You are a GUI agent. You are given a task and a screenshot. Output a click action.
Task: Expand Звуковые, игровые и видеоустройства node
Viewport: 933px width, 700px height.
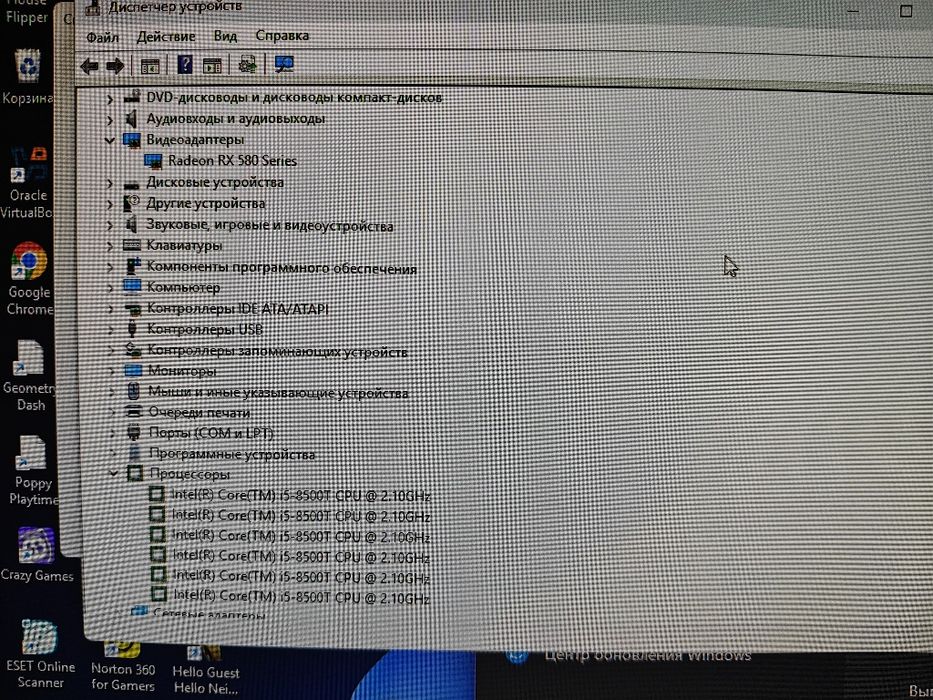pos(109,226)
